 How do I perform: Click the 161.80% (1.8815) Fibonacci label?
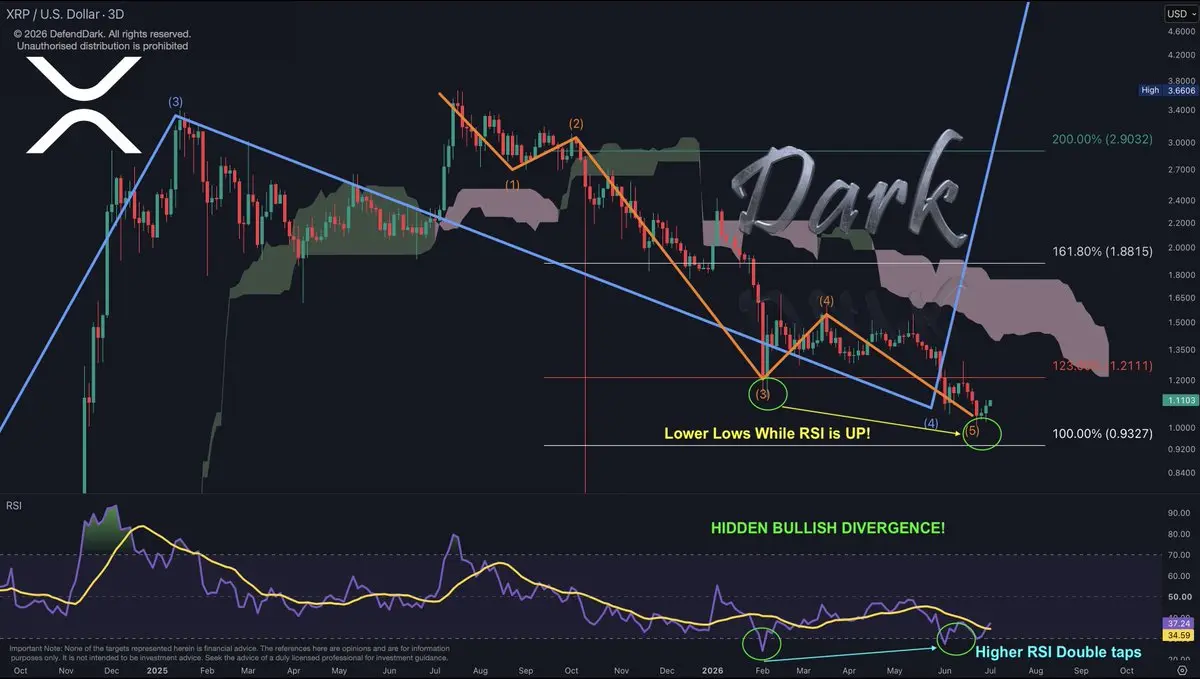pos(1103,253)
